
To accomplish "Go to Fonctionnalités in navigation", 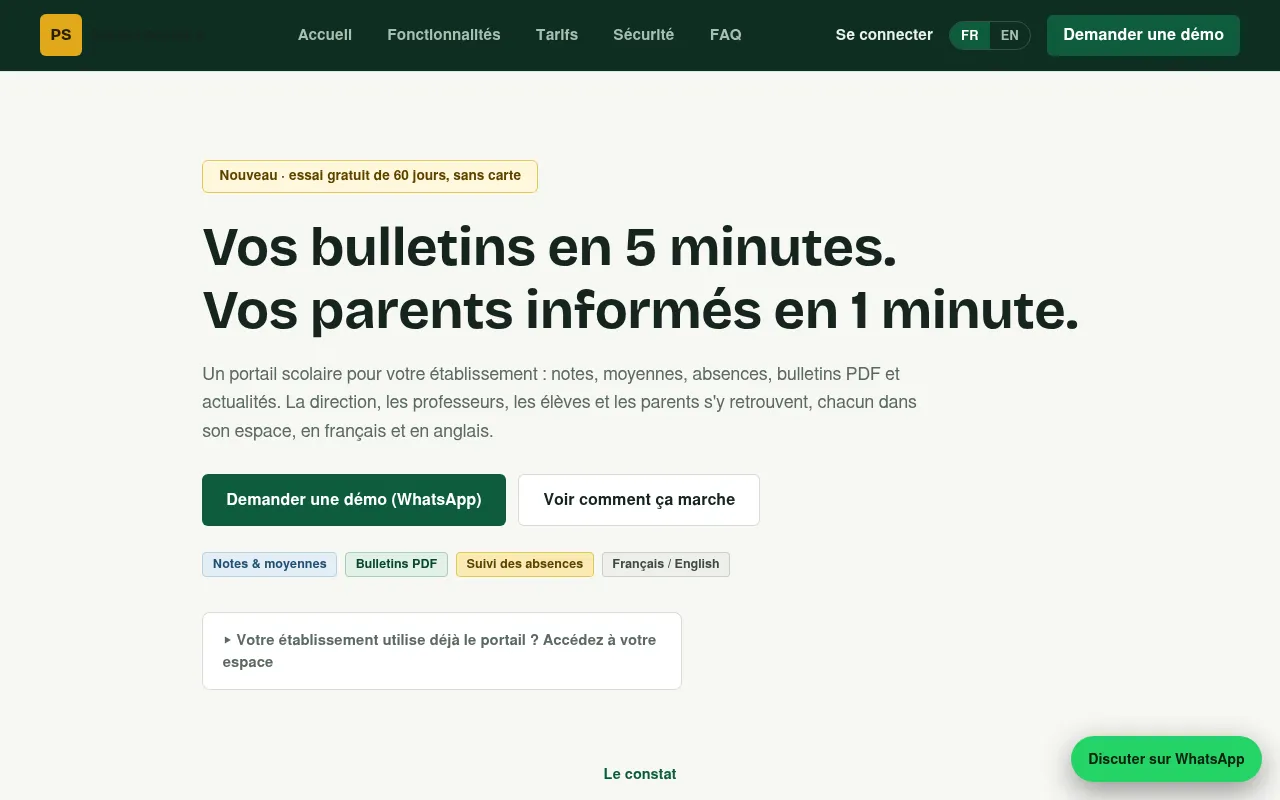I will tap(444, 35).
